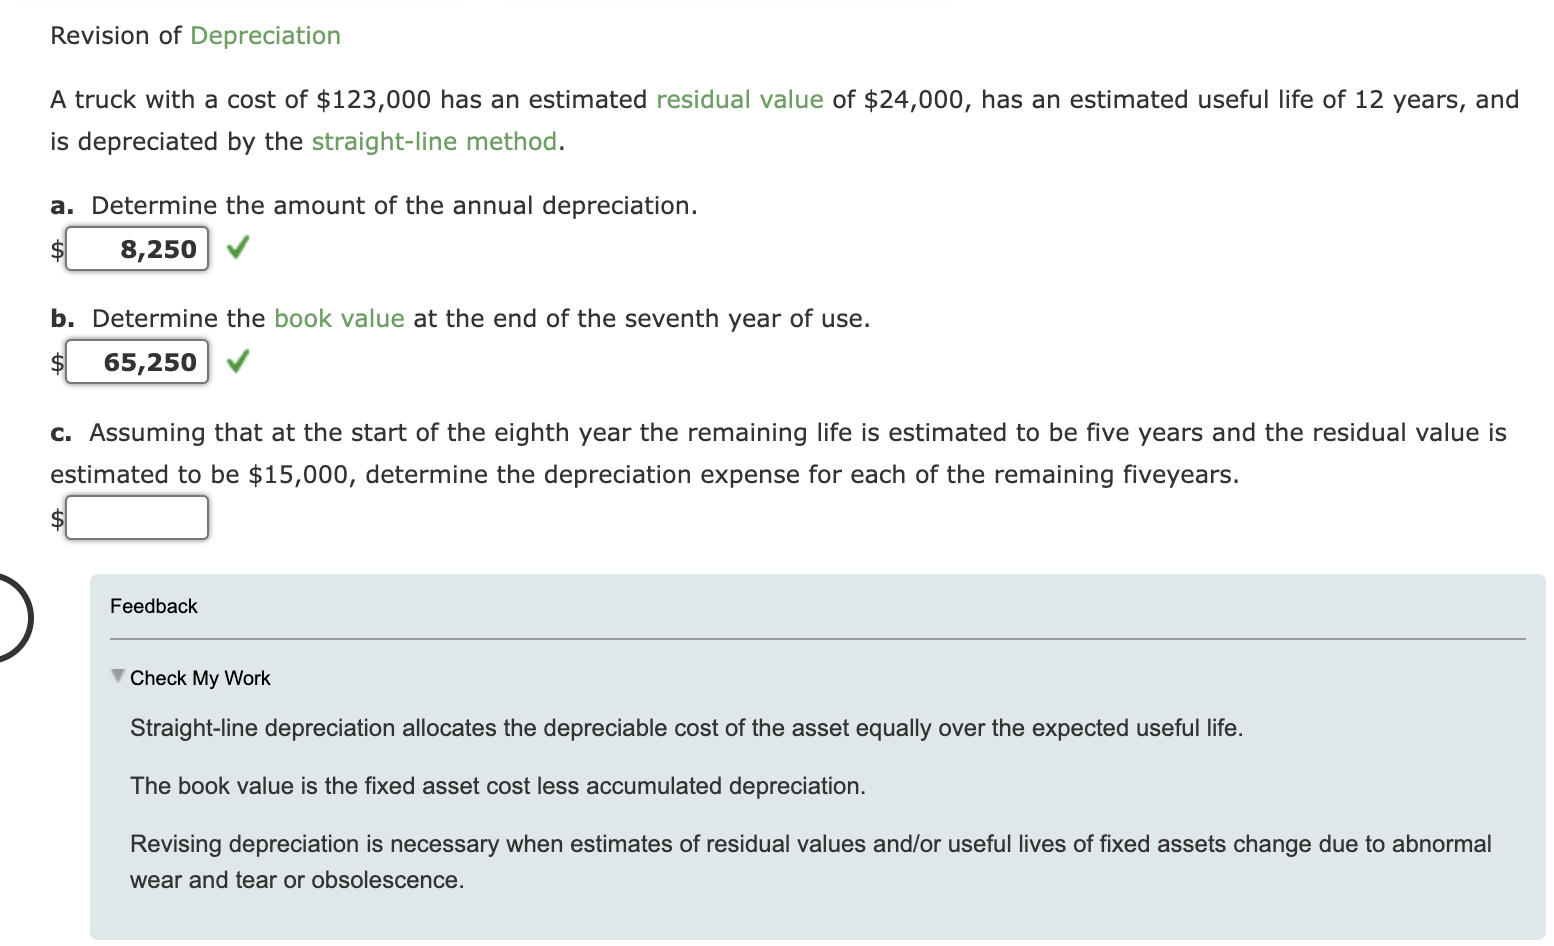Click the Check My Work heading
Image resolution: width=1554 pixels, height=946 pixels.
click(x=199, y=678)
